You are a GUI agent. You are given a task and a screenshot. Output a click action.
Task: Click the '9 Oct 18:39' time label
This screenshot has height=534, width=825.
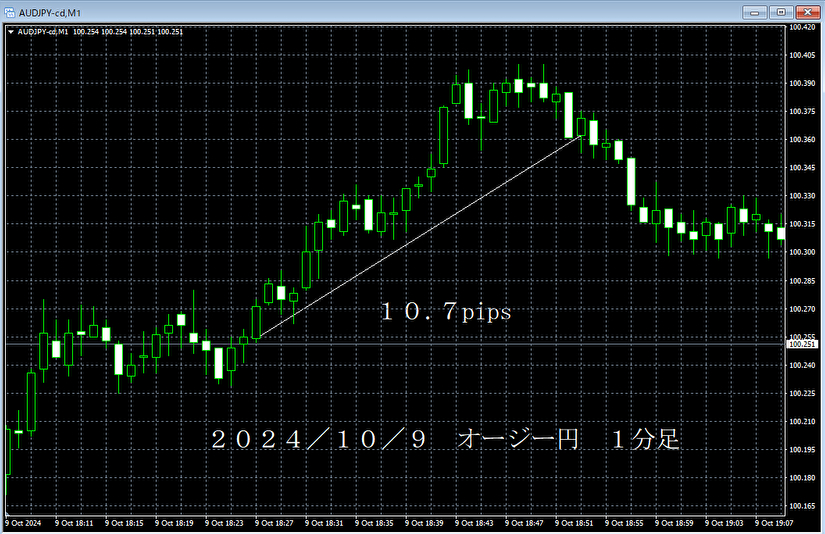pos(424,523)
